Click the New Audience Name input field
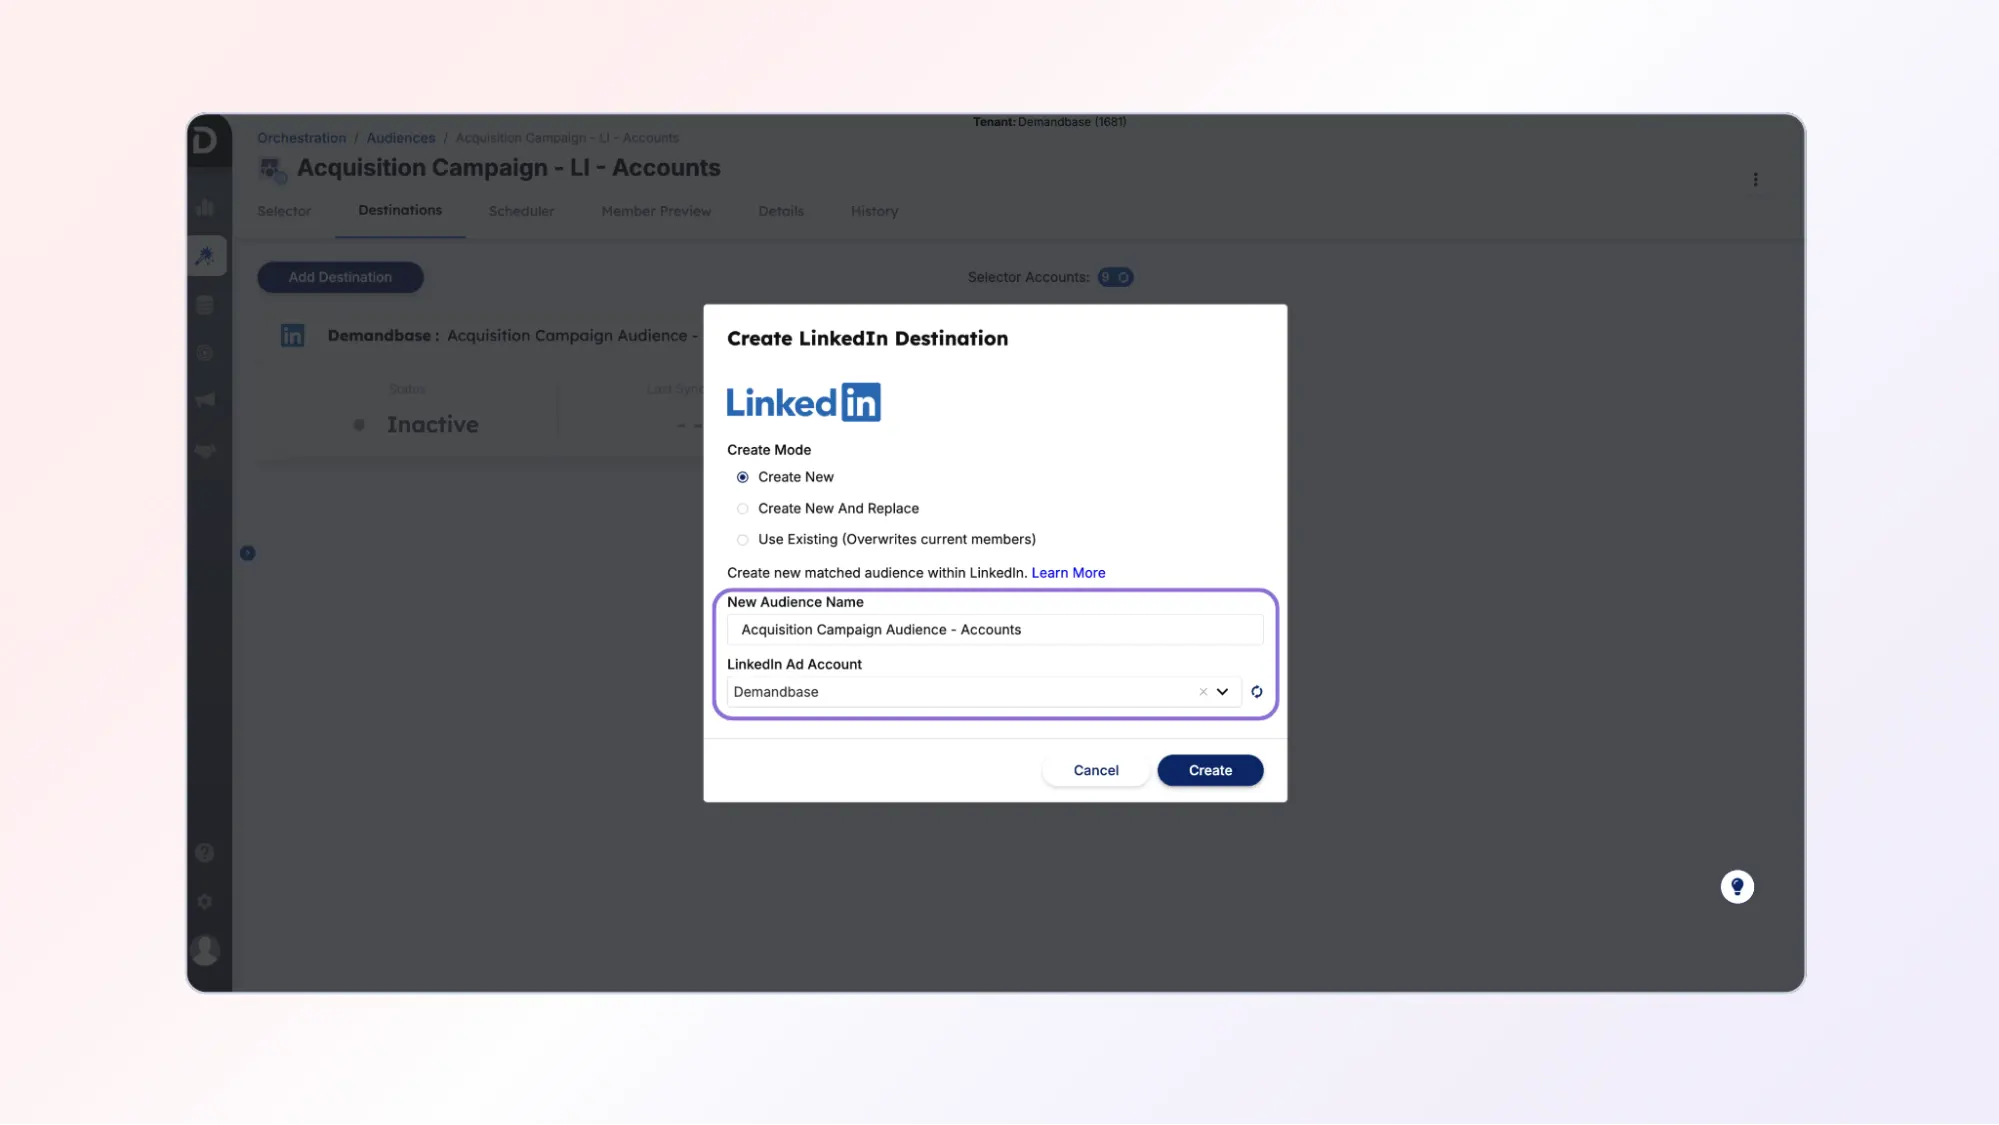 [x=993, y=629]
